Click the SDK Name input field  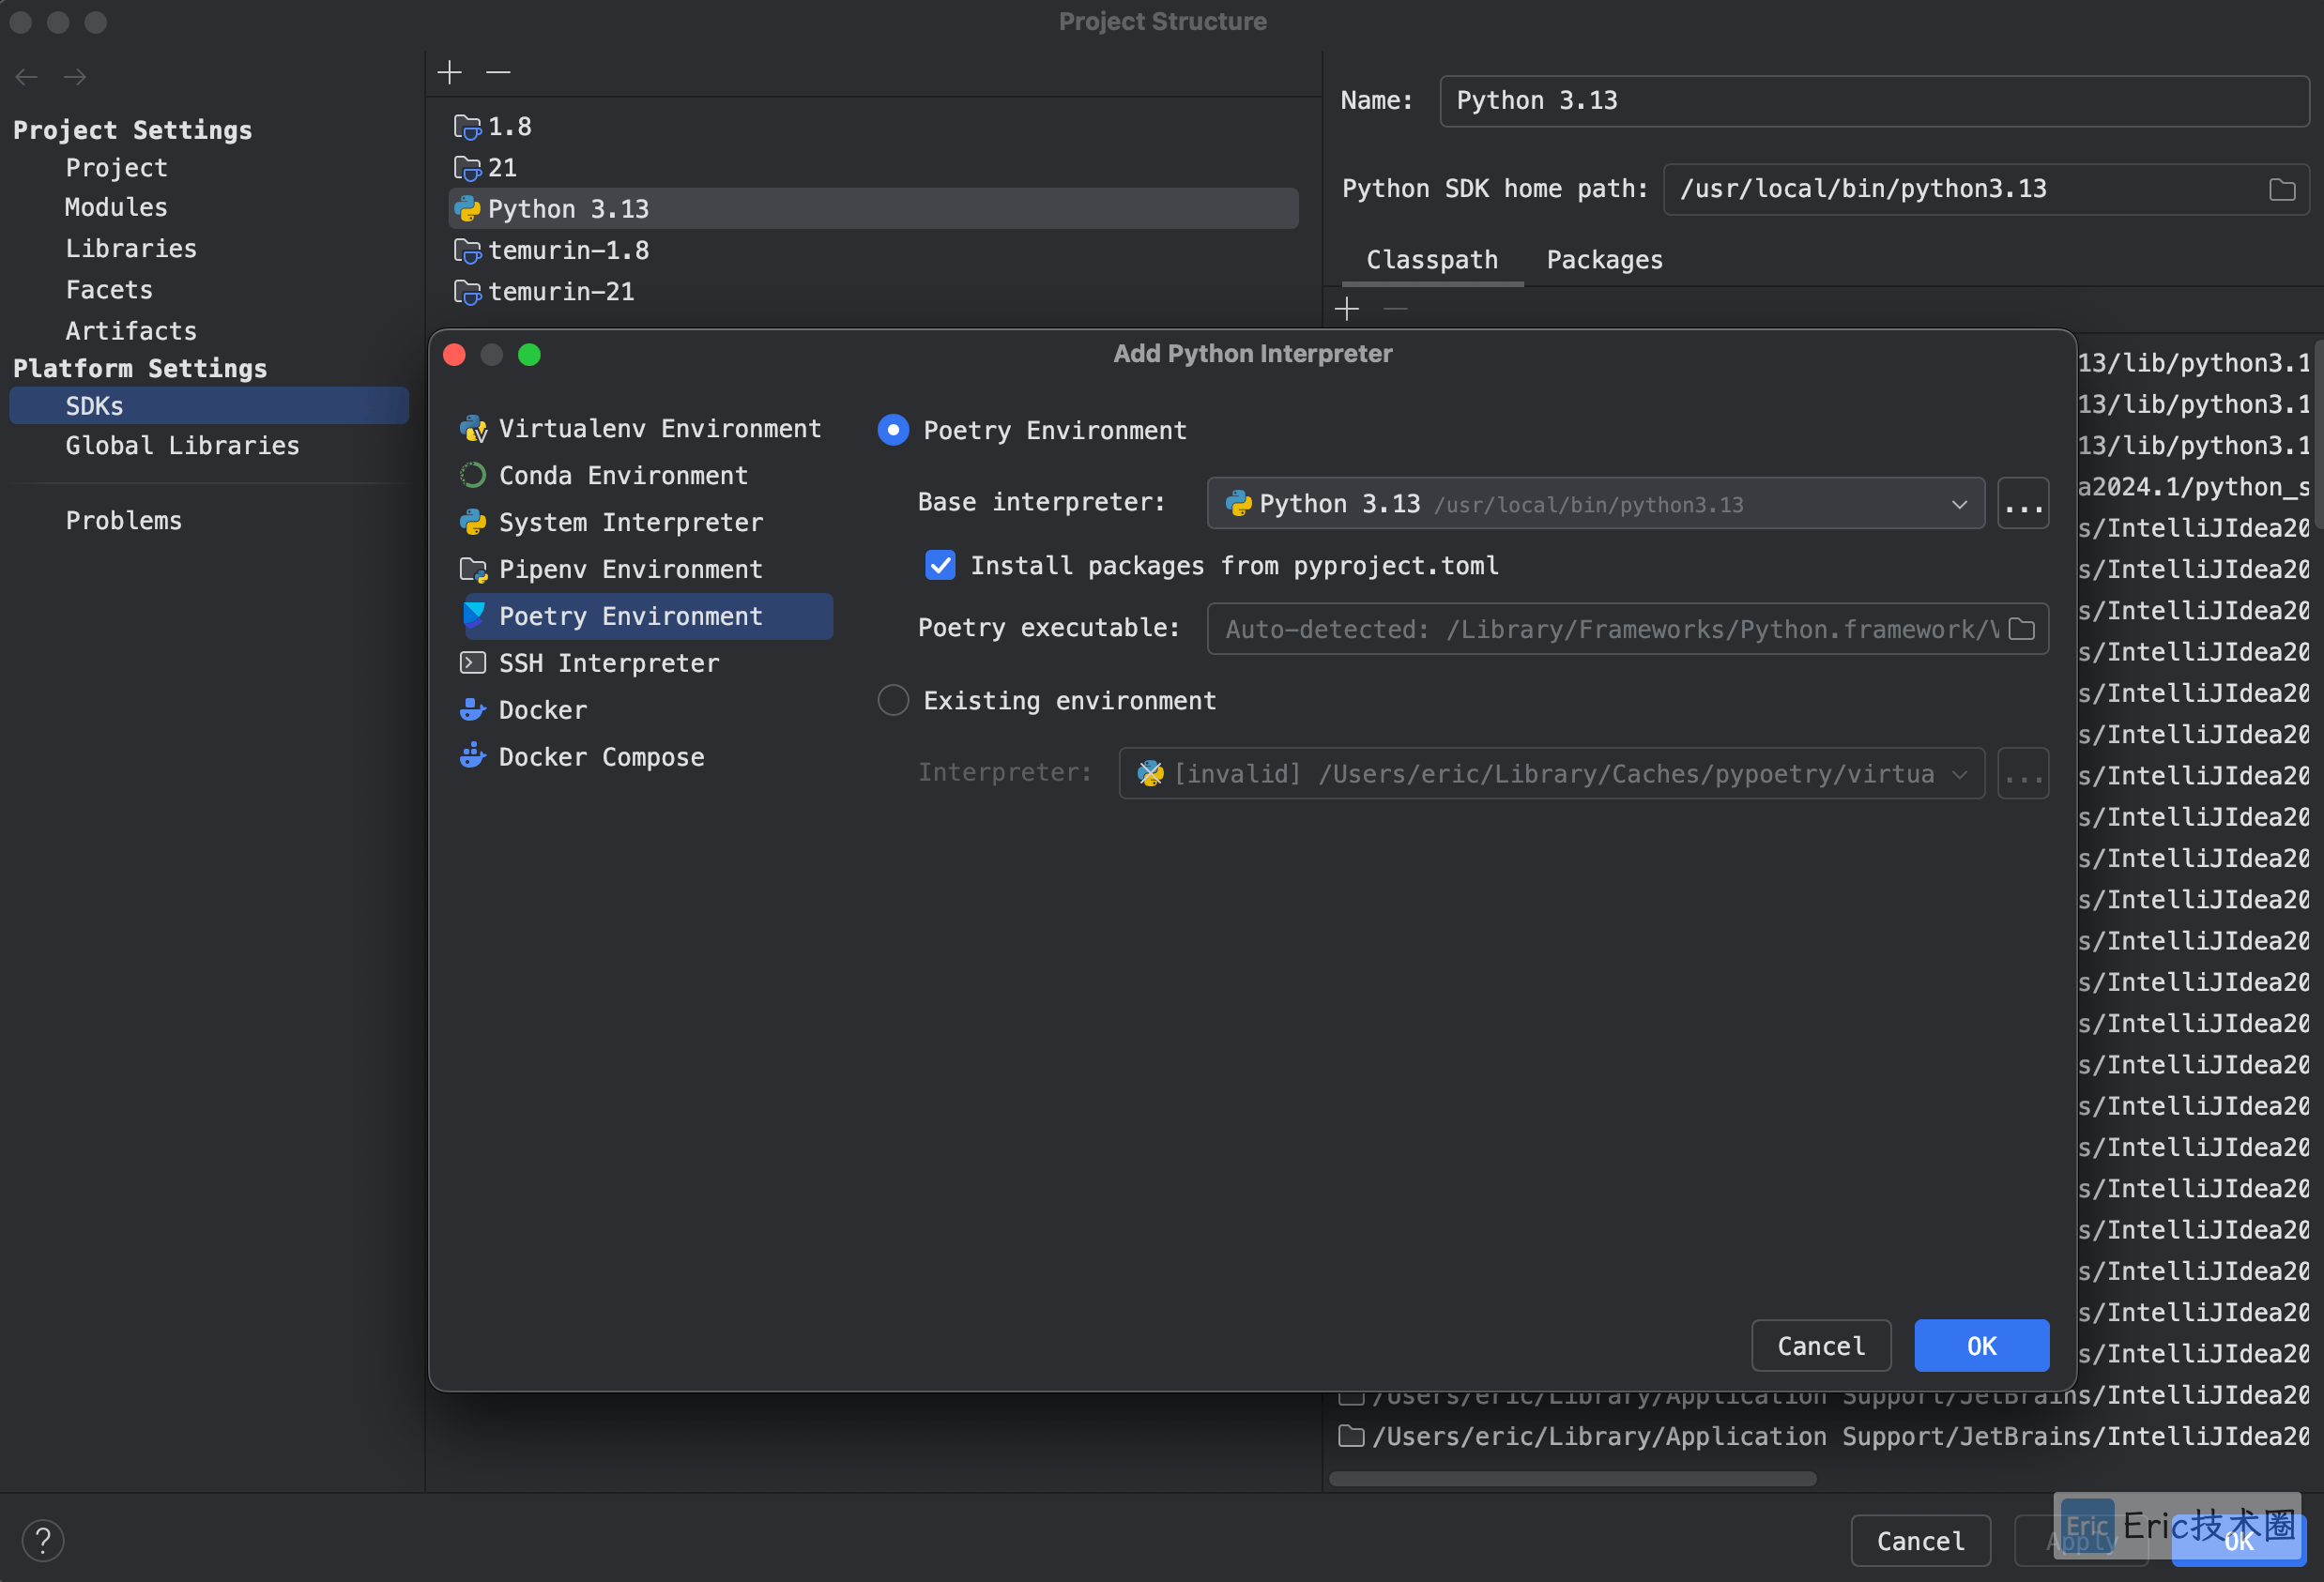[1873, 101]
